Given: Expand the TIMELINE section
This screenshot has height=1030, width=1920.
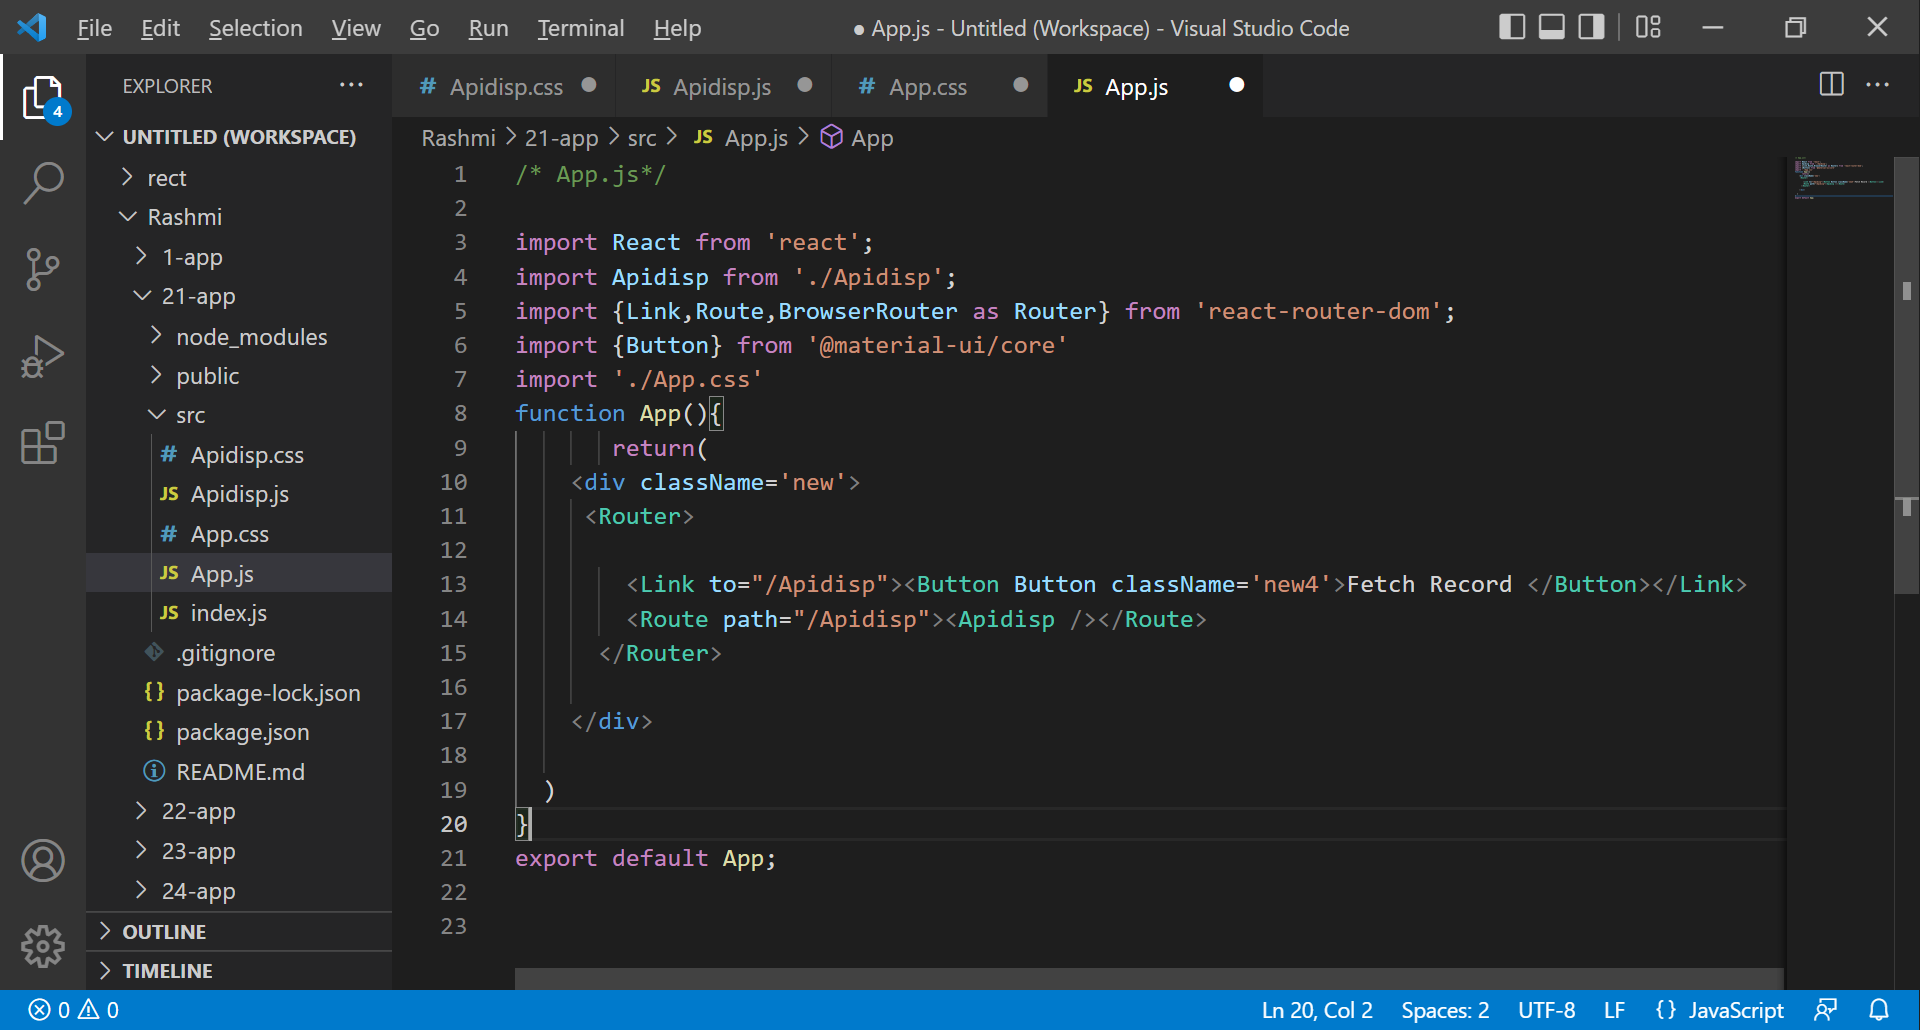Looking at the screenshot, I should coord(239,971).
